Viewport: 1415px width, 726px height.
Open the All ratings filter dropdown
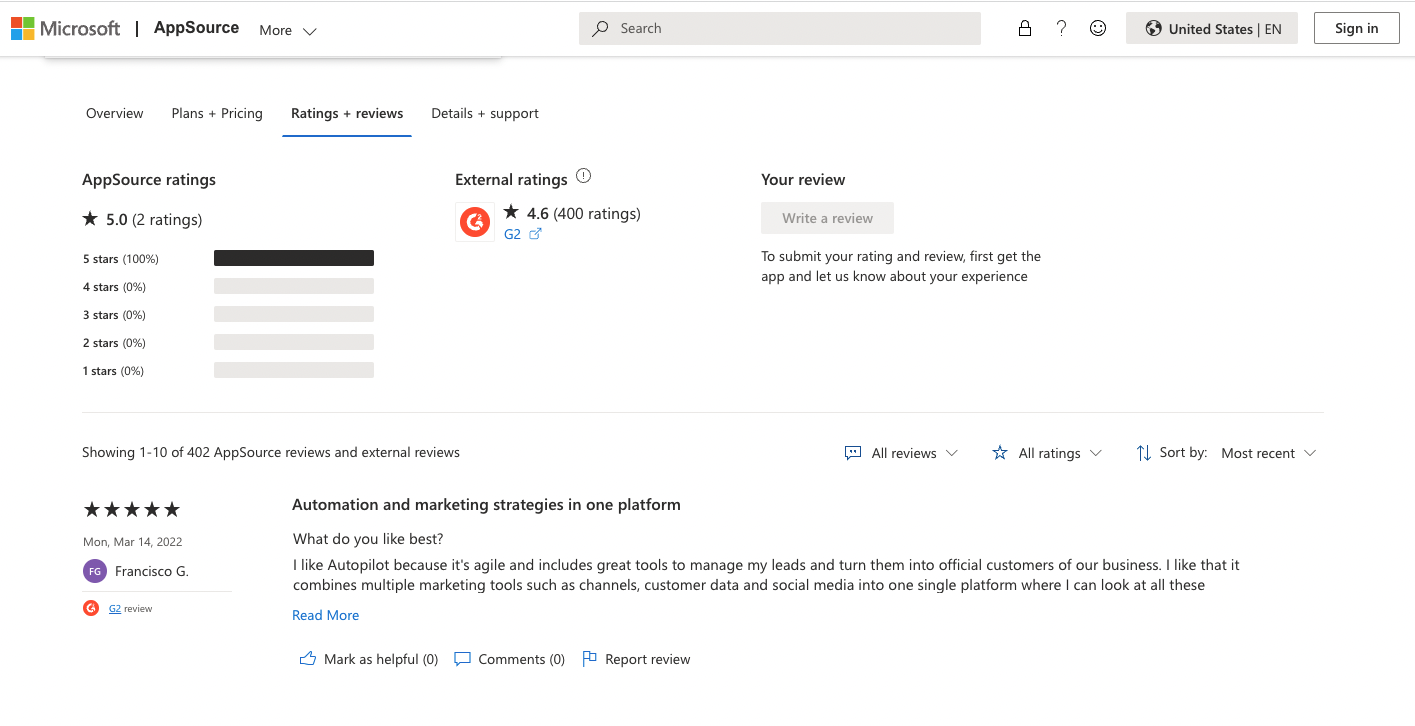point(1047,453)
